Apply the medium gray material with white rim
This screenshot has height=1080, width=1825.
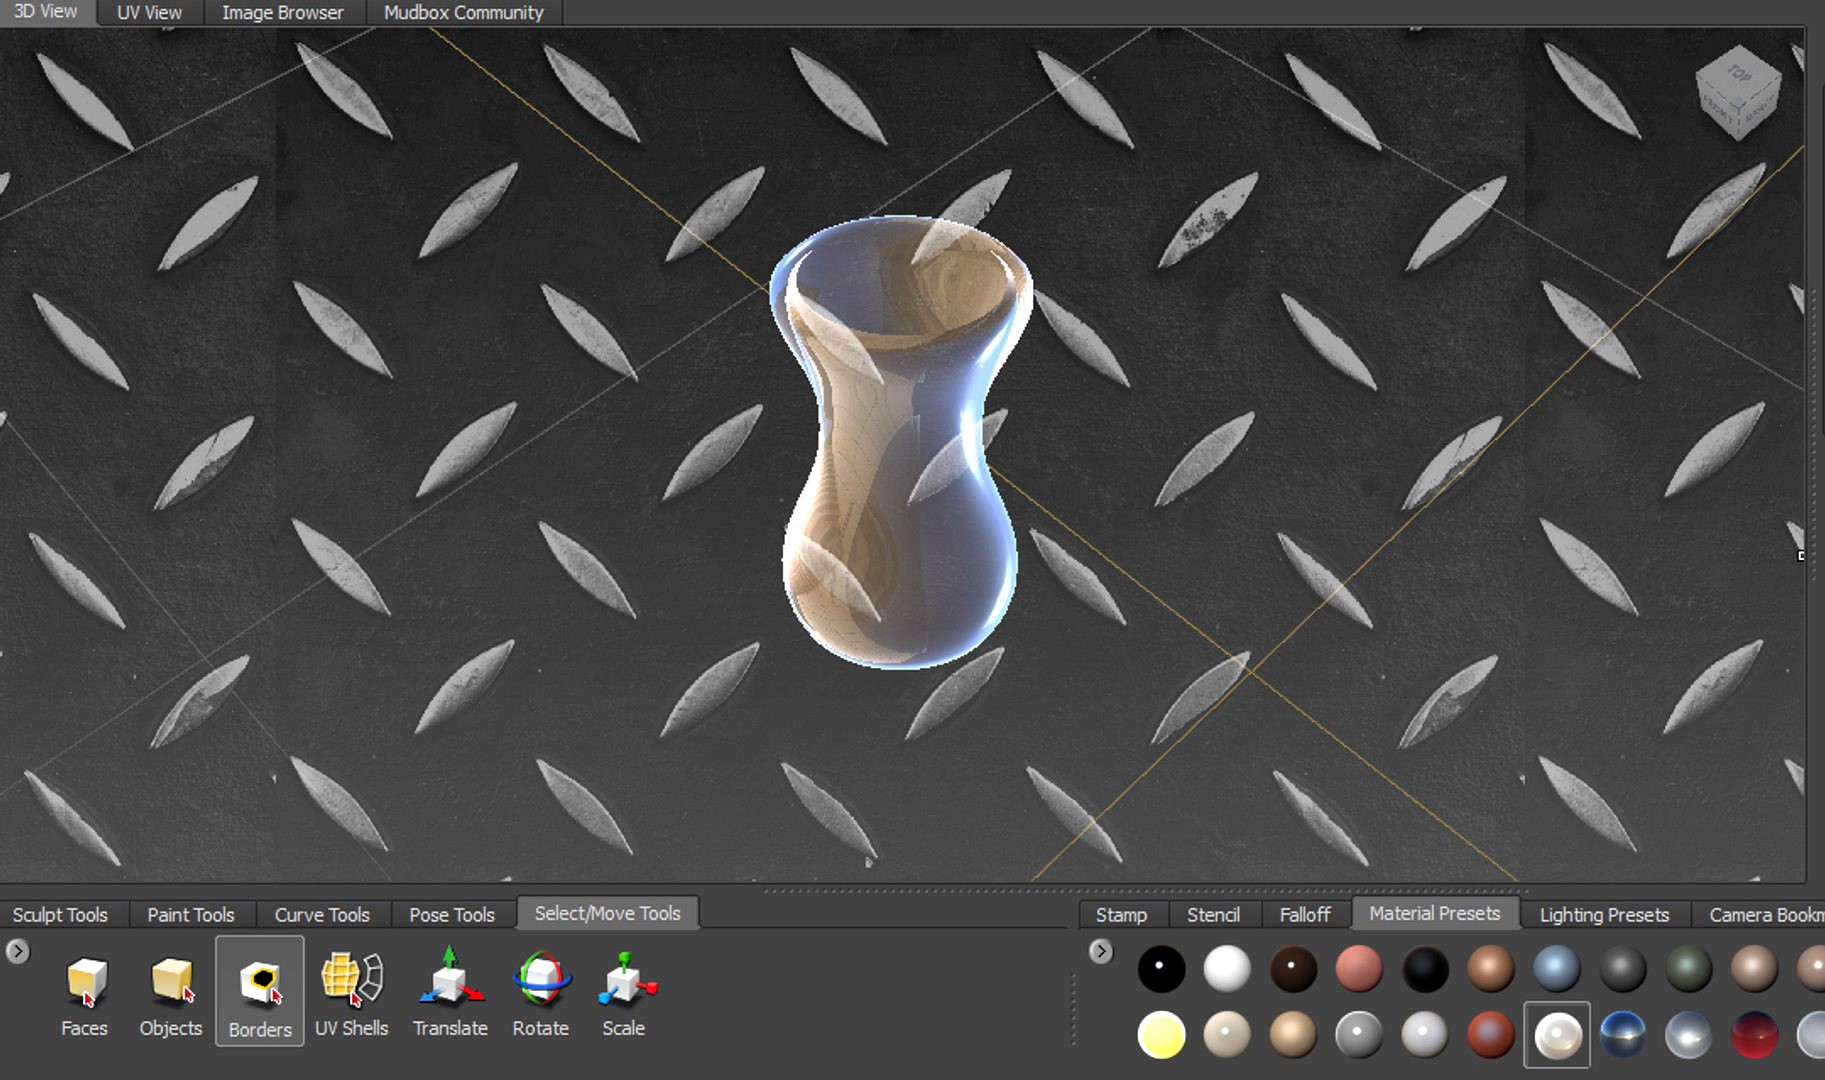pos(1359,1035)
